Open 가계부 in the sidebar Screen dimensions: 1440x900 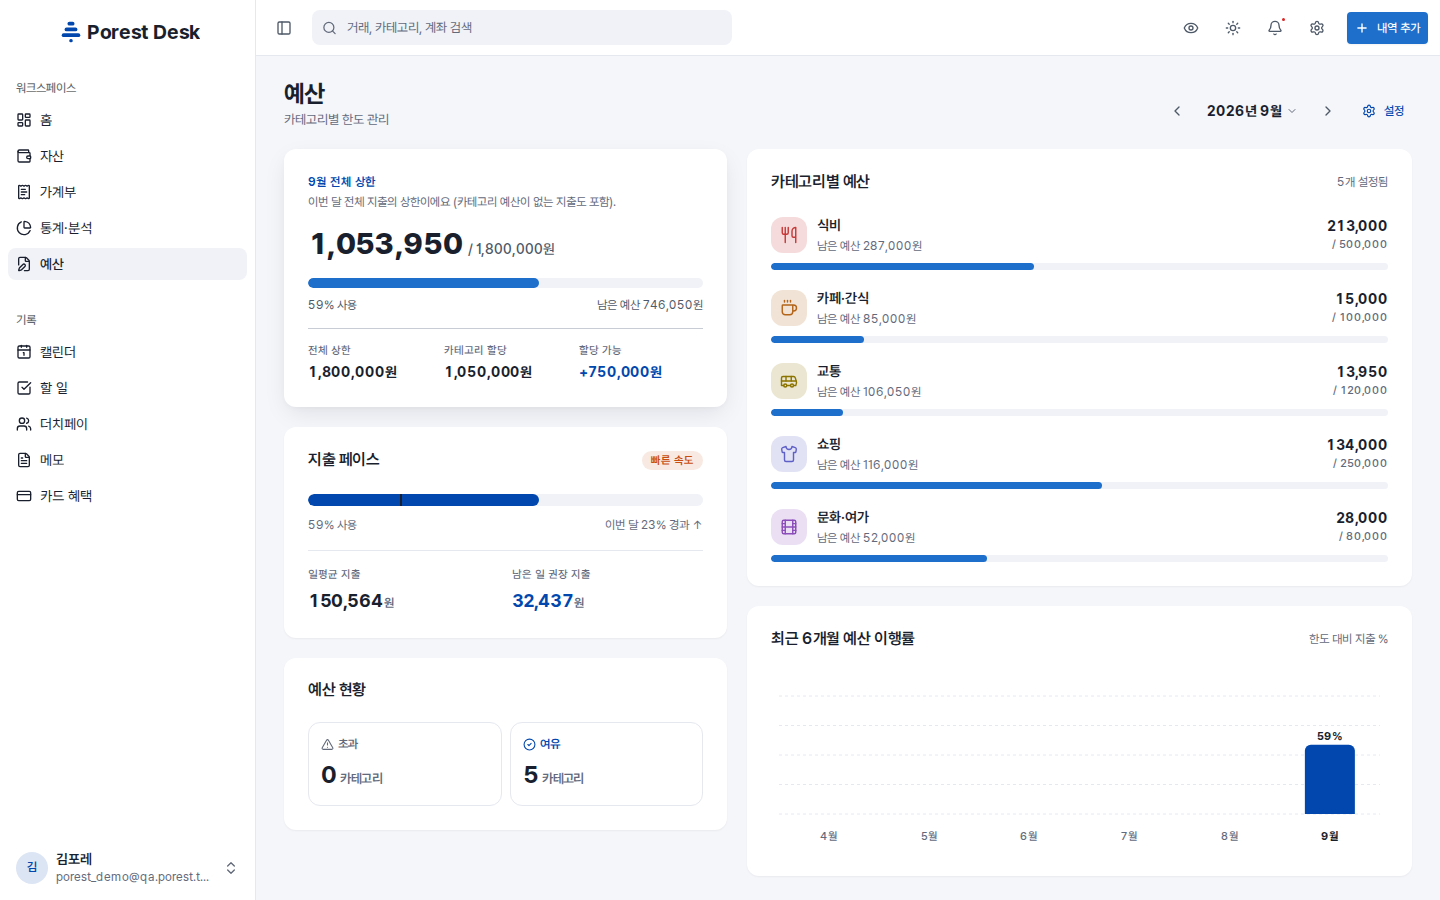pyautogui.click(x=127, y=192)
